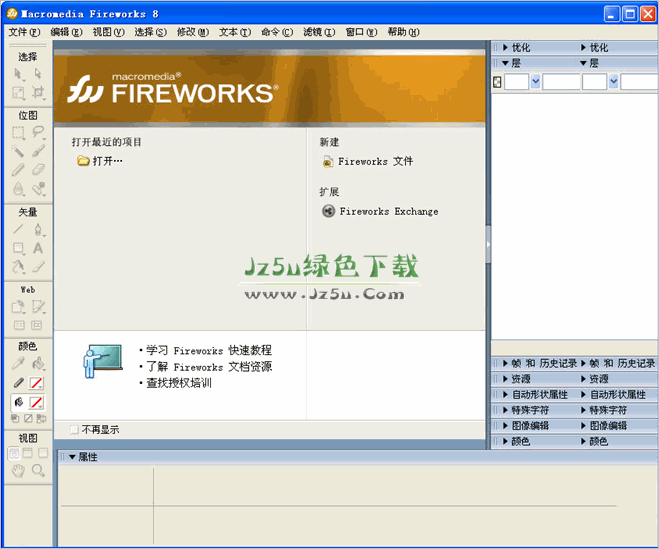This screenshot has width=659, height=549.
Task: Select the Text tool (A)
Action: tap(38, 248)
